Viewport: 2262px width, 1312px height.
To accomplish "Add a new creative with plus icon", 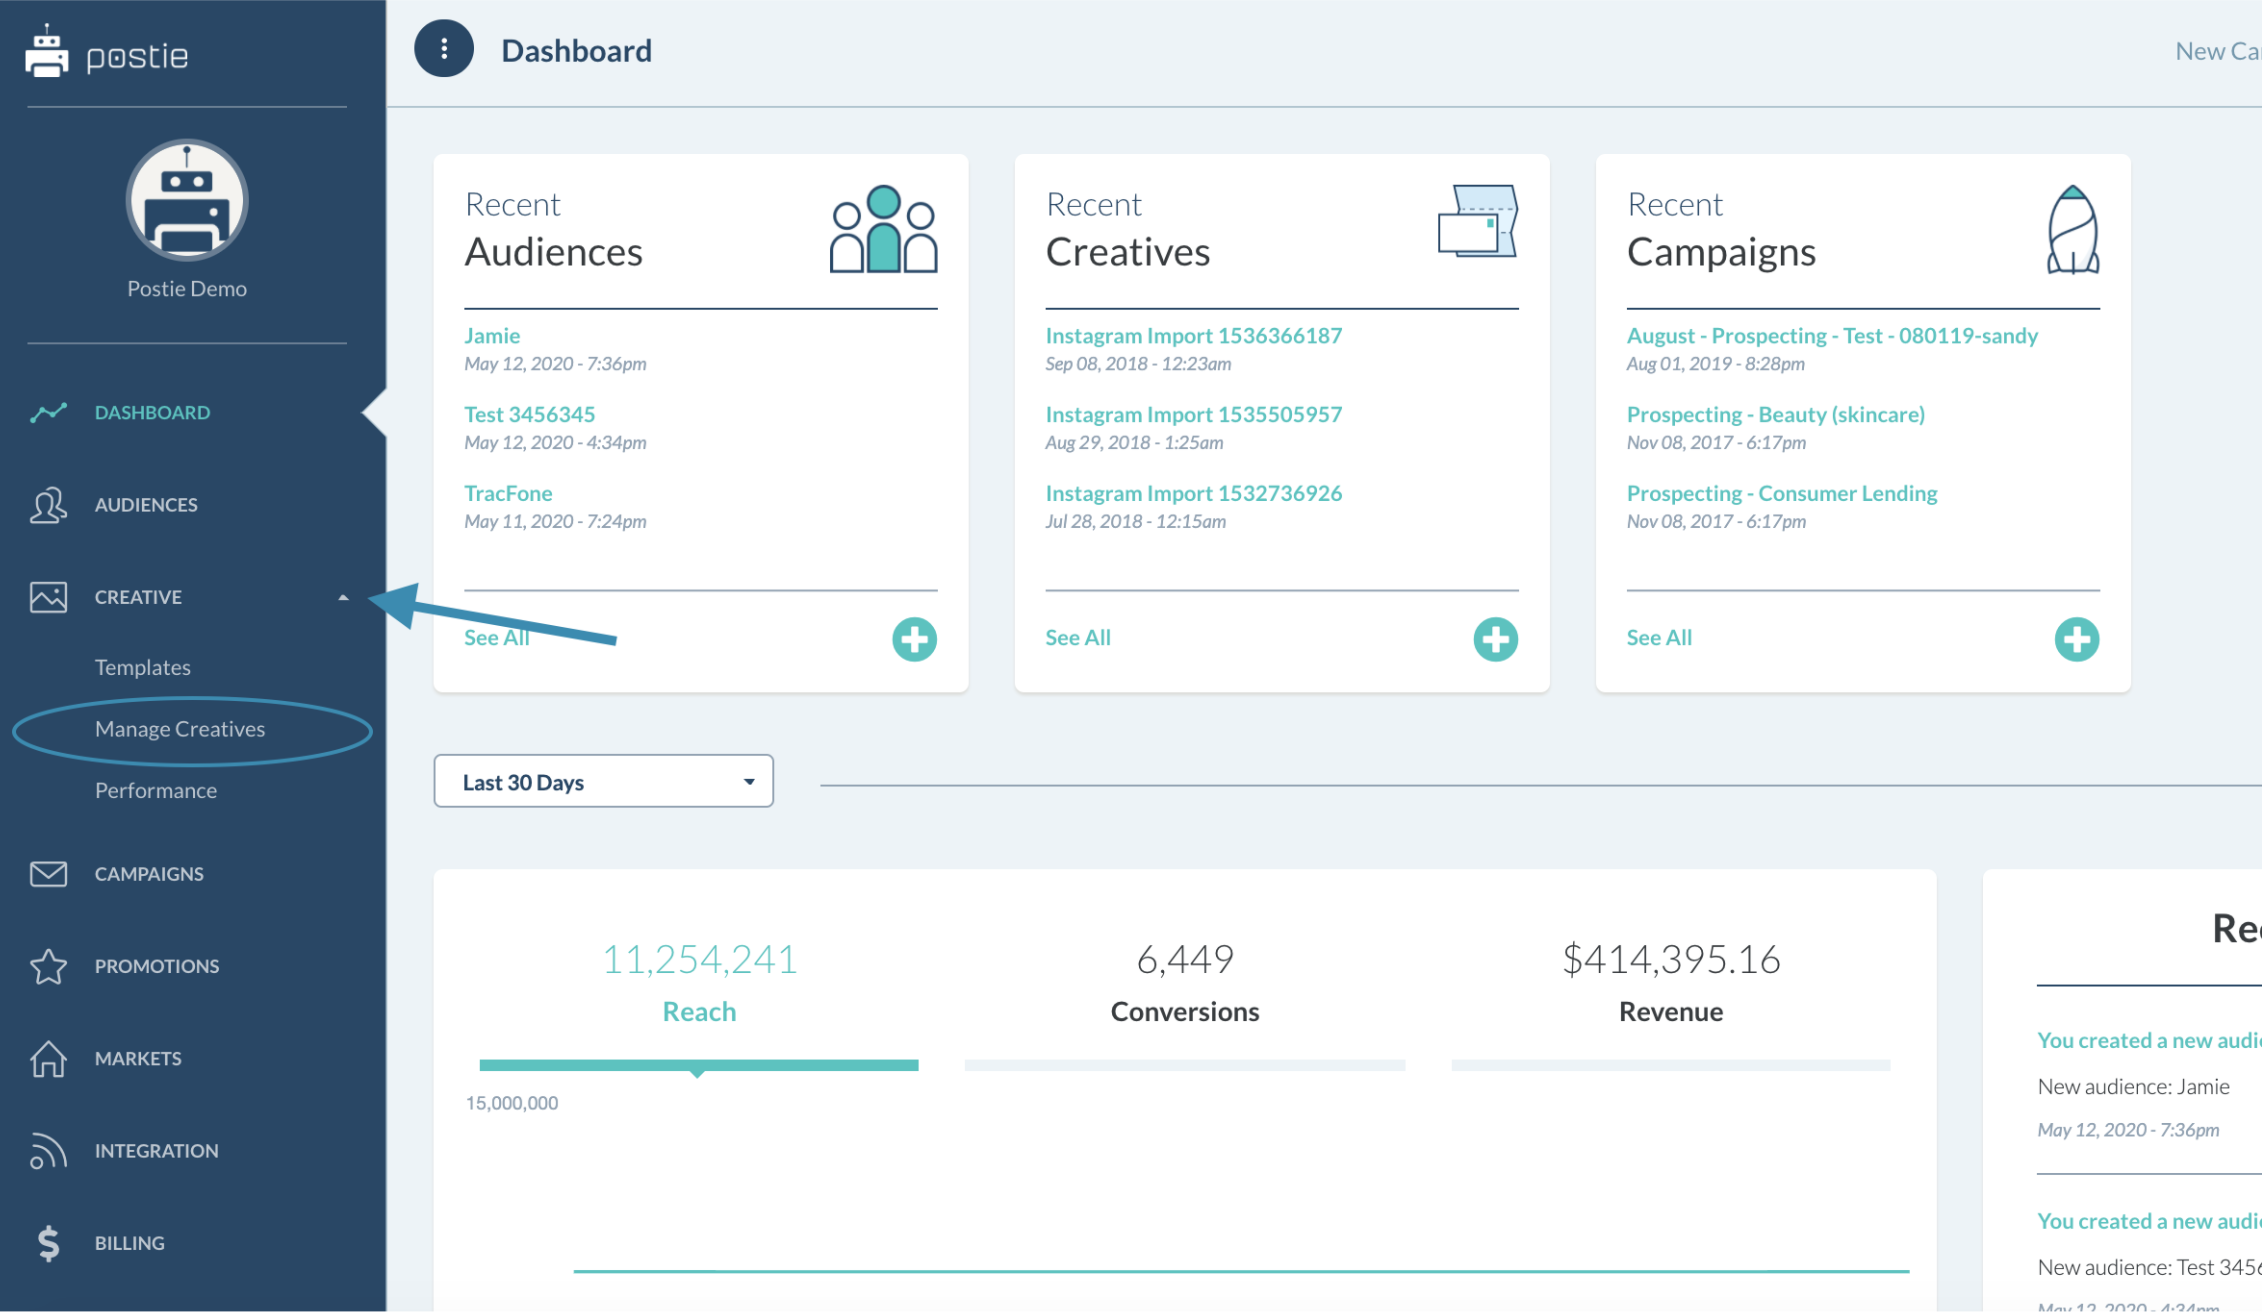I will (x=1495, y=639).
